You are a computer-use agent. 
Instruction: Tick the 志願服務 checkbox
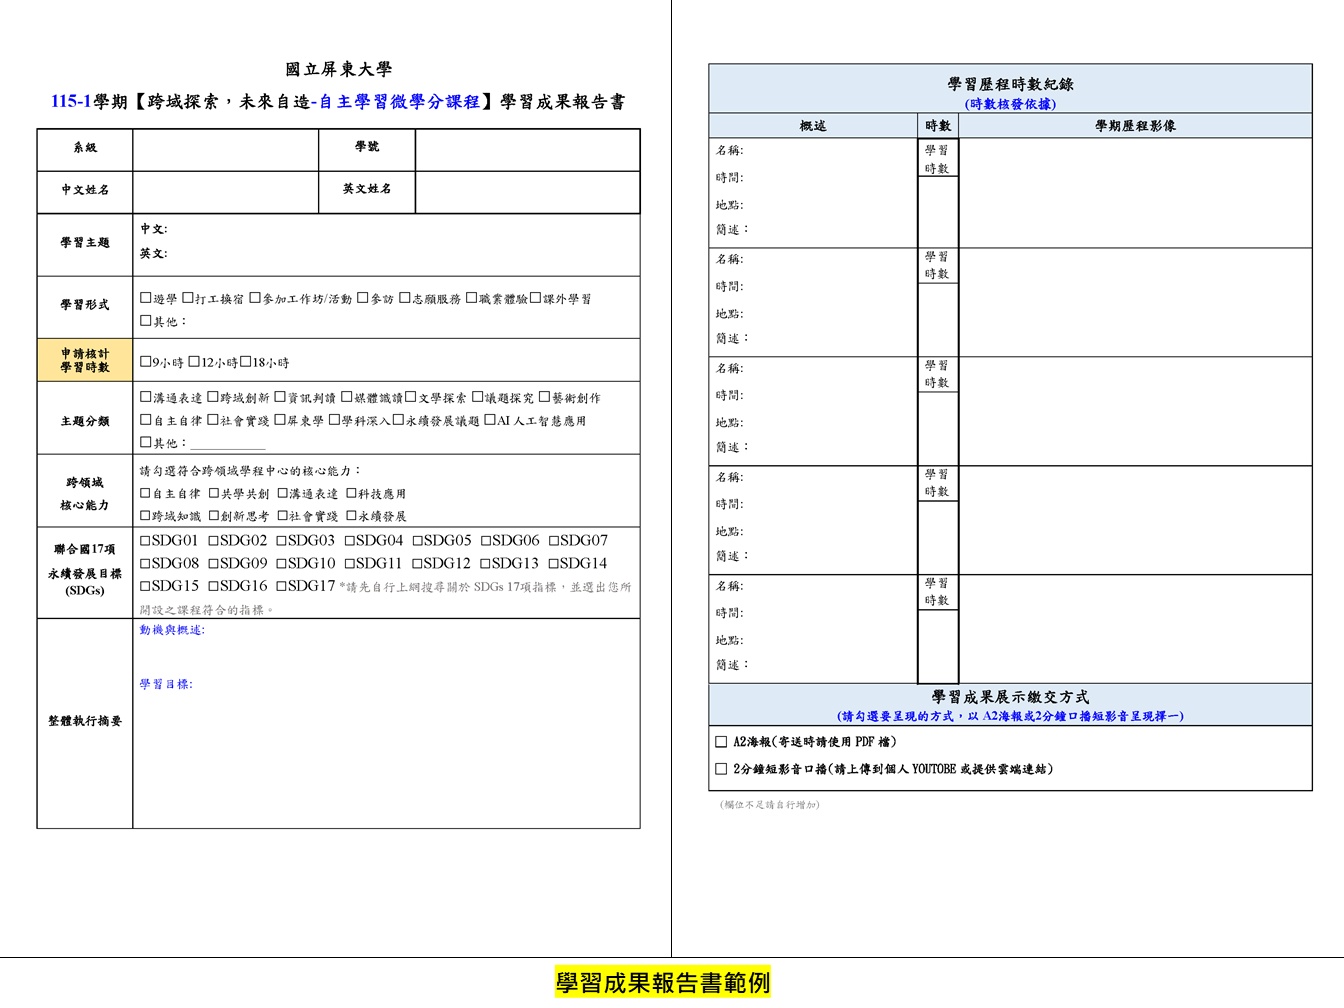[x=405, y=298]
